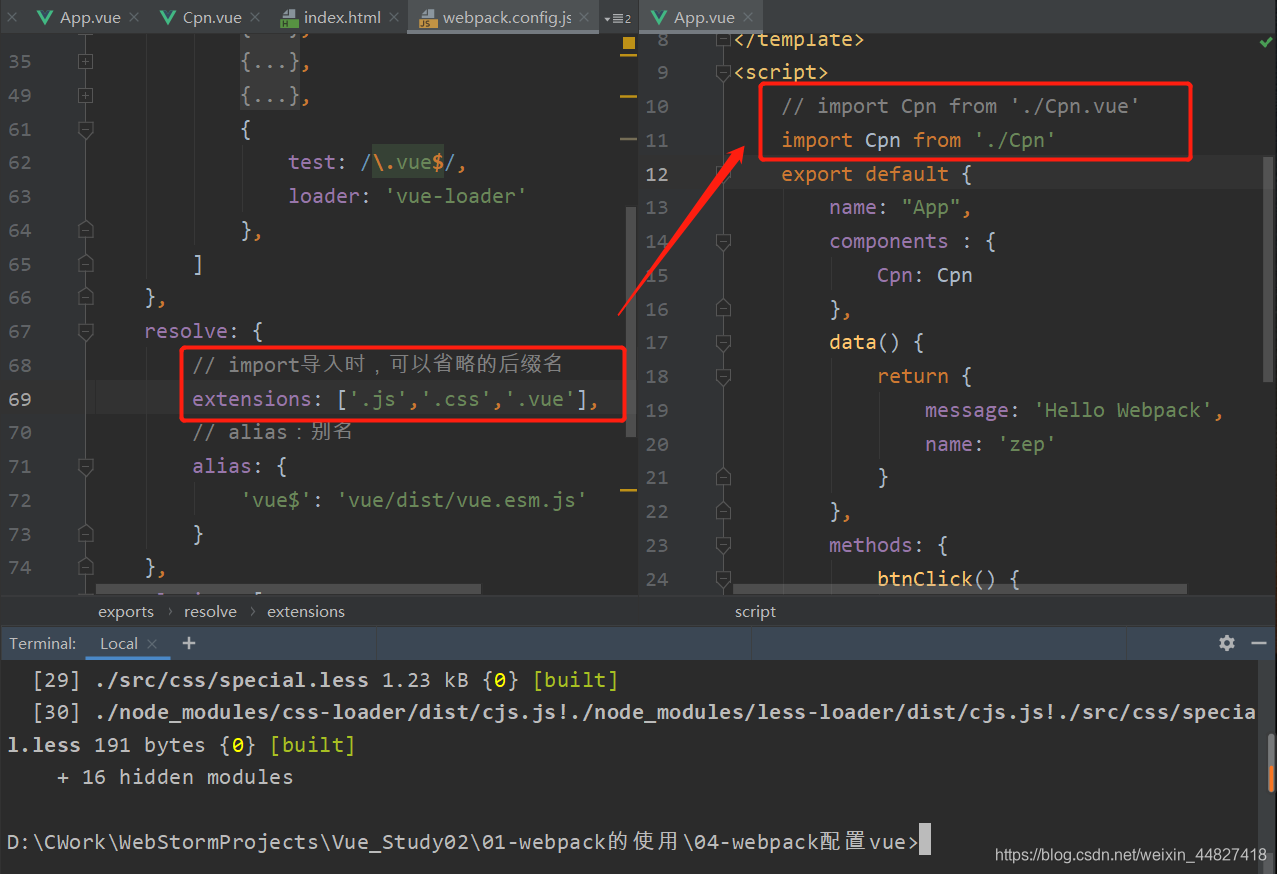
Task: Close the Local terminal session
Action: [153, 644]
